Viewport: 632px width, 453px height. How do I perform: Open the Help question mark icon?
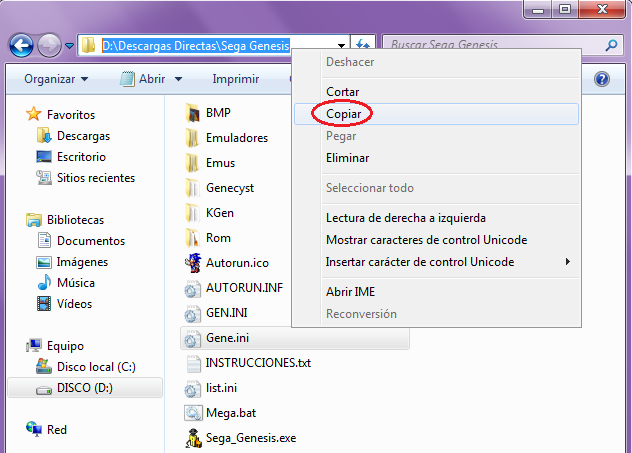(x=602, y=79)
